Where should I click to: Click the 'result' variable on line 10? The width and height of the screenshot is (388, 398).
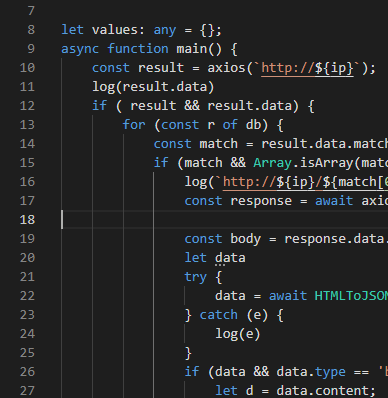(x=161, y=68)
